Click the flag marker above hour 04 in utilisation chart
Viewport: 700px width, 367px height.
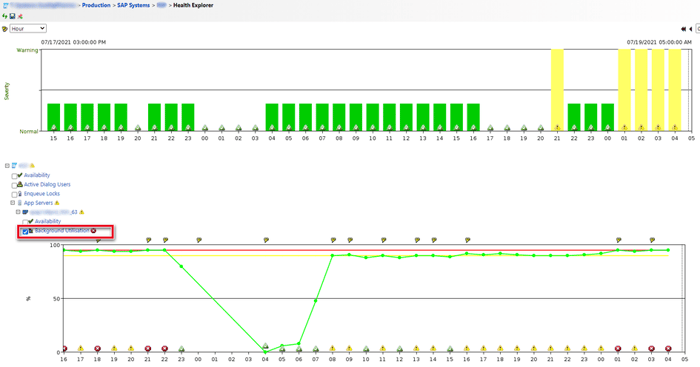(x=266, y=240)
